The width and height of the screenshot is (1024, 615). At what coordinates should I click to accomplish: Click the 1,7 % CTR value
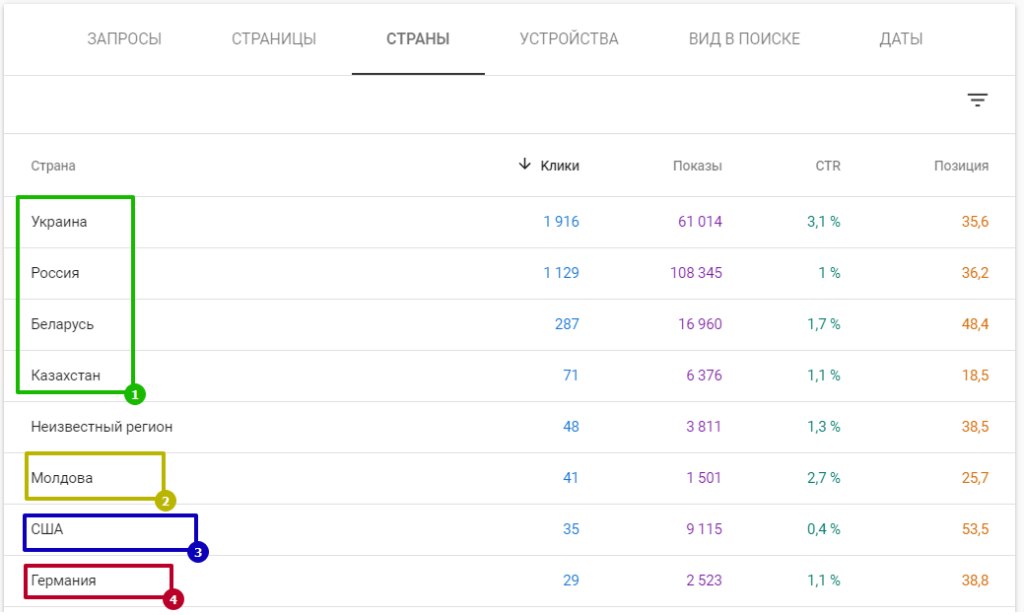pos(824,324)
